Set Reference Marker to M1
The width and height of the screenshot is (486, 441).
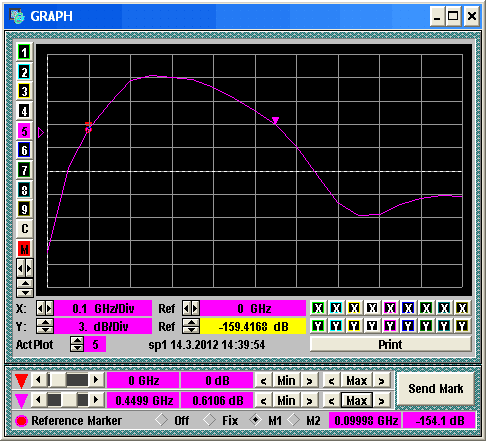click(x=256, y=420)
